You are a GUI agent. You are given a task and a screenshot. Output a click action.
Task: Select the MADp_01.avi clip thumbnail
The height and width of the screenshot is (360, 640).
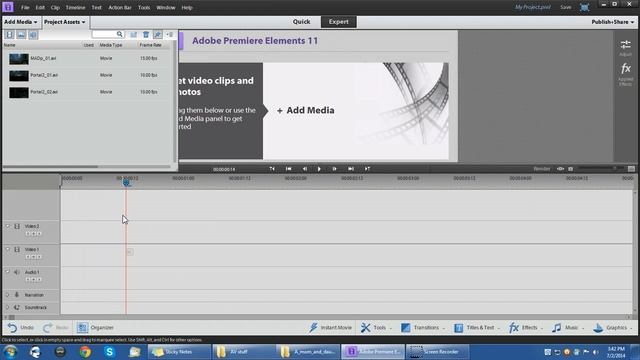(x=19, y=59)
